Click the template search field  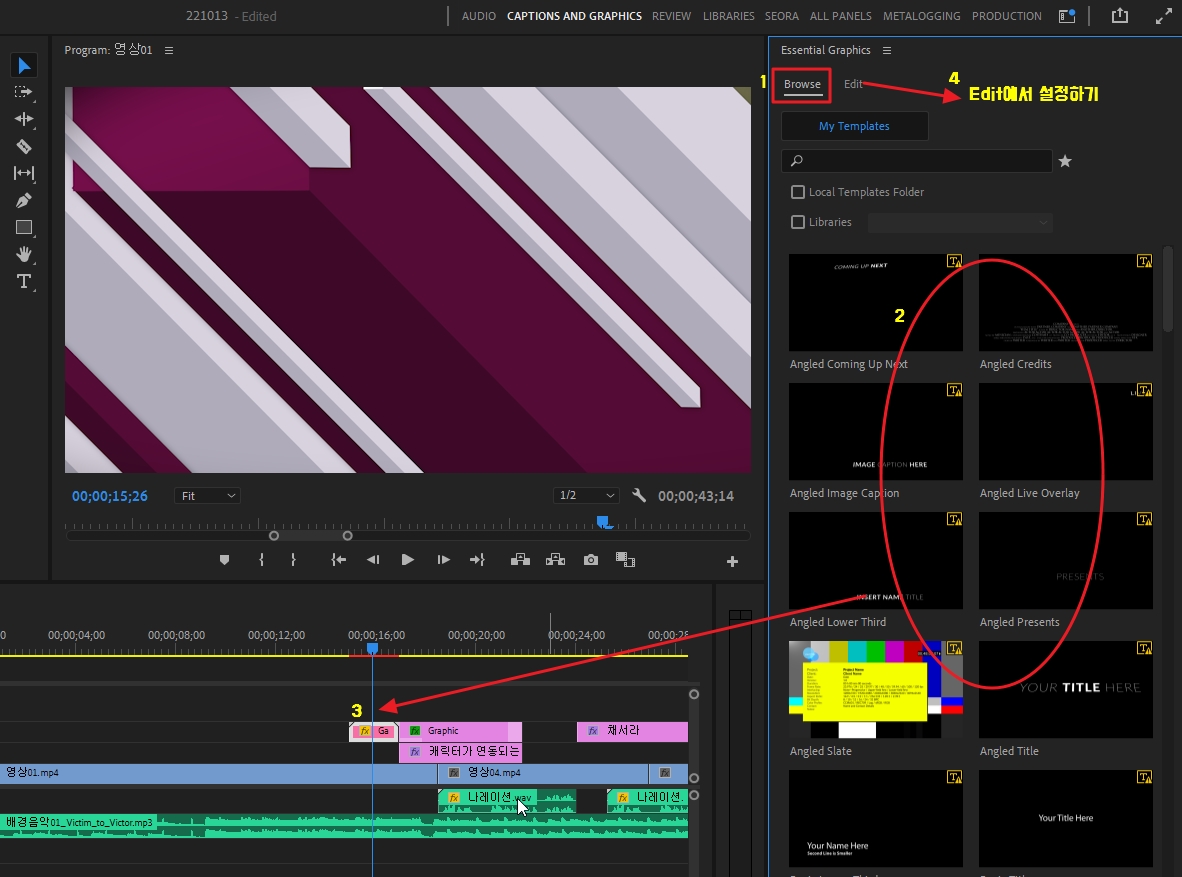pyautogui.click(x=917, y=161)
